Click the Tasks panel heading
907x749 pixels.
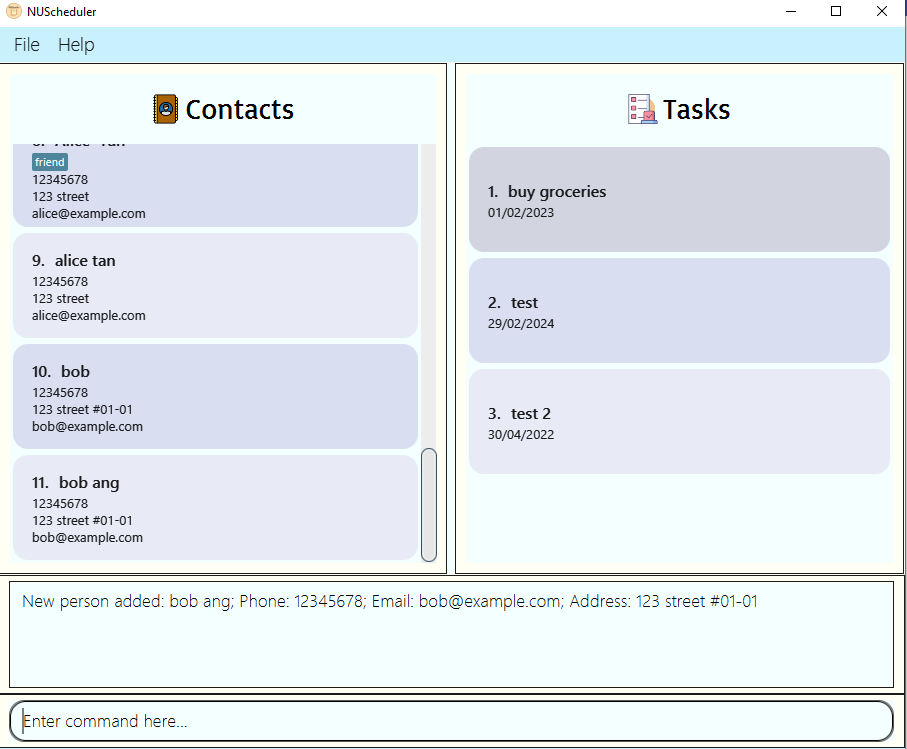[696, 109]
